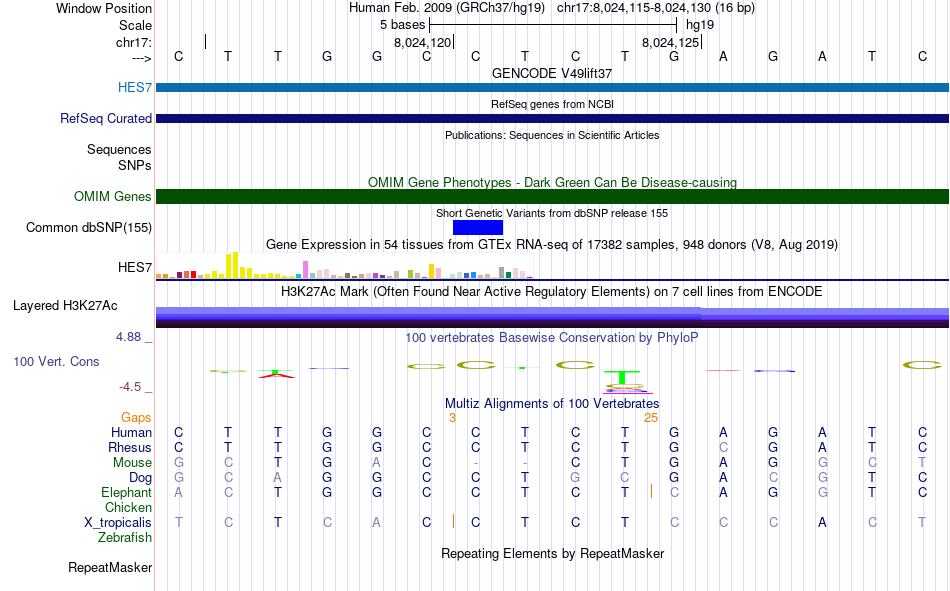Click RefSeq genes from NCBI title
Screen dimensions: 950x591
pyautogui.click(x=552, y=104)
